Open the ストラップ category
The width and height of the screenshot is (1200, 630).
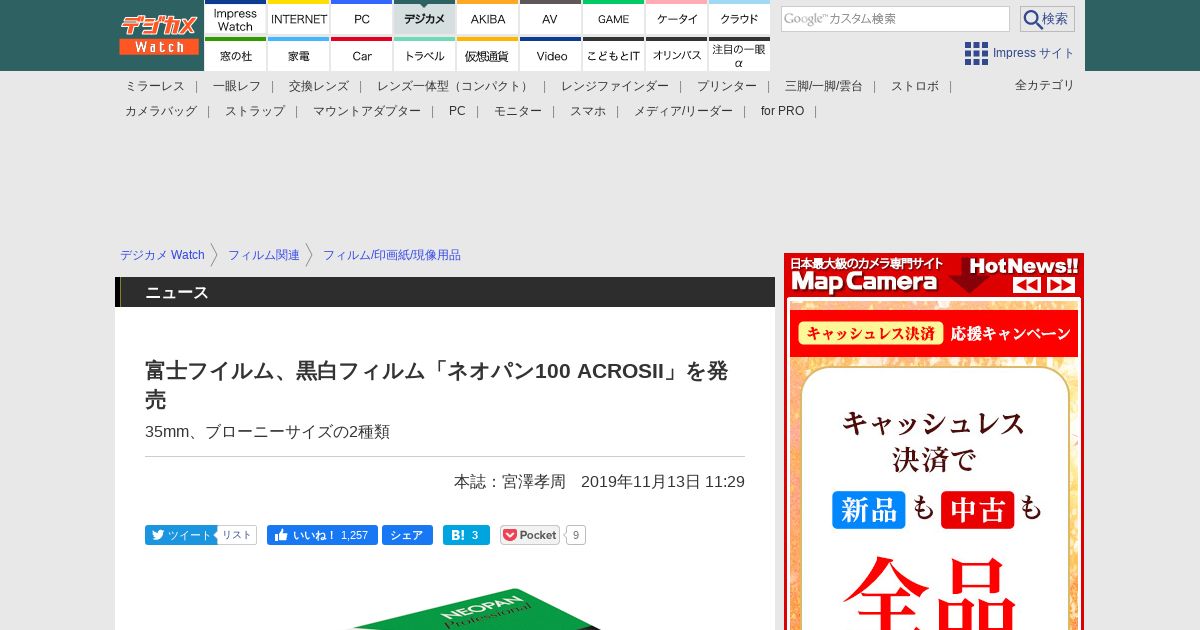pos(255,111)
